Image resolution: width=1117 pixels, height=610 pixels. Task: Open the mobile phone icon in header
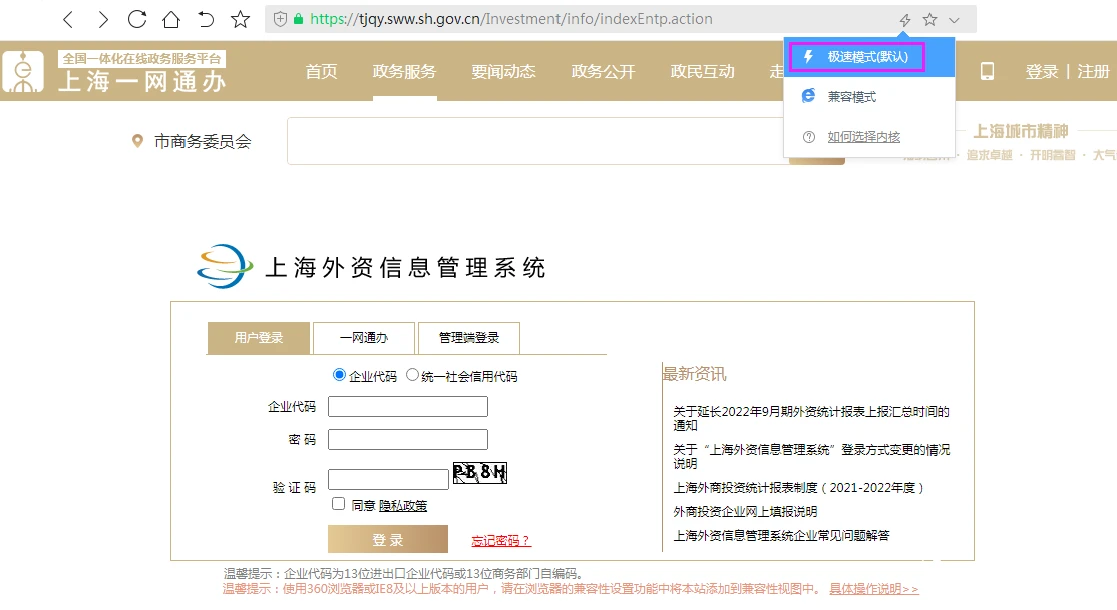[987, 71]
